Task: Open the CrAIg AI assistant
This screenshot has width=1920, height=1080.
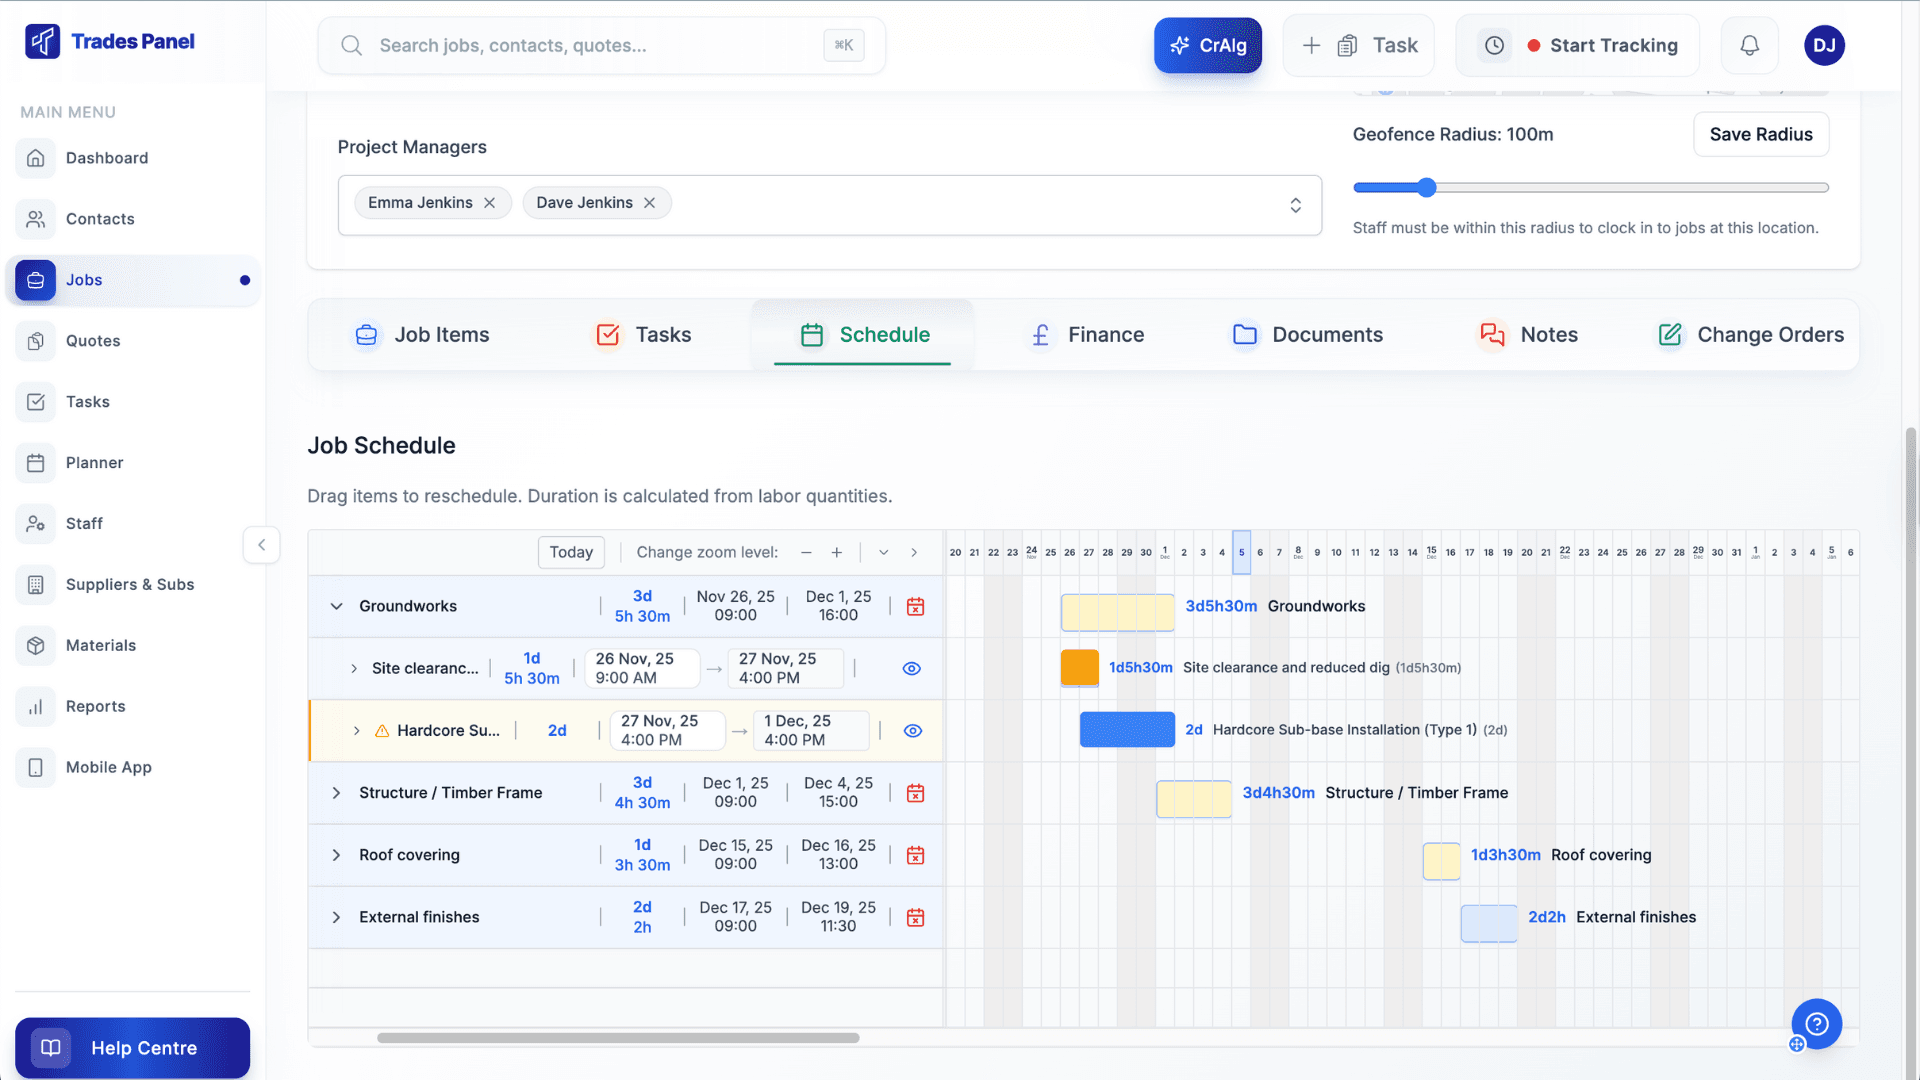Action: tap(1207, 45)
